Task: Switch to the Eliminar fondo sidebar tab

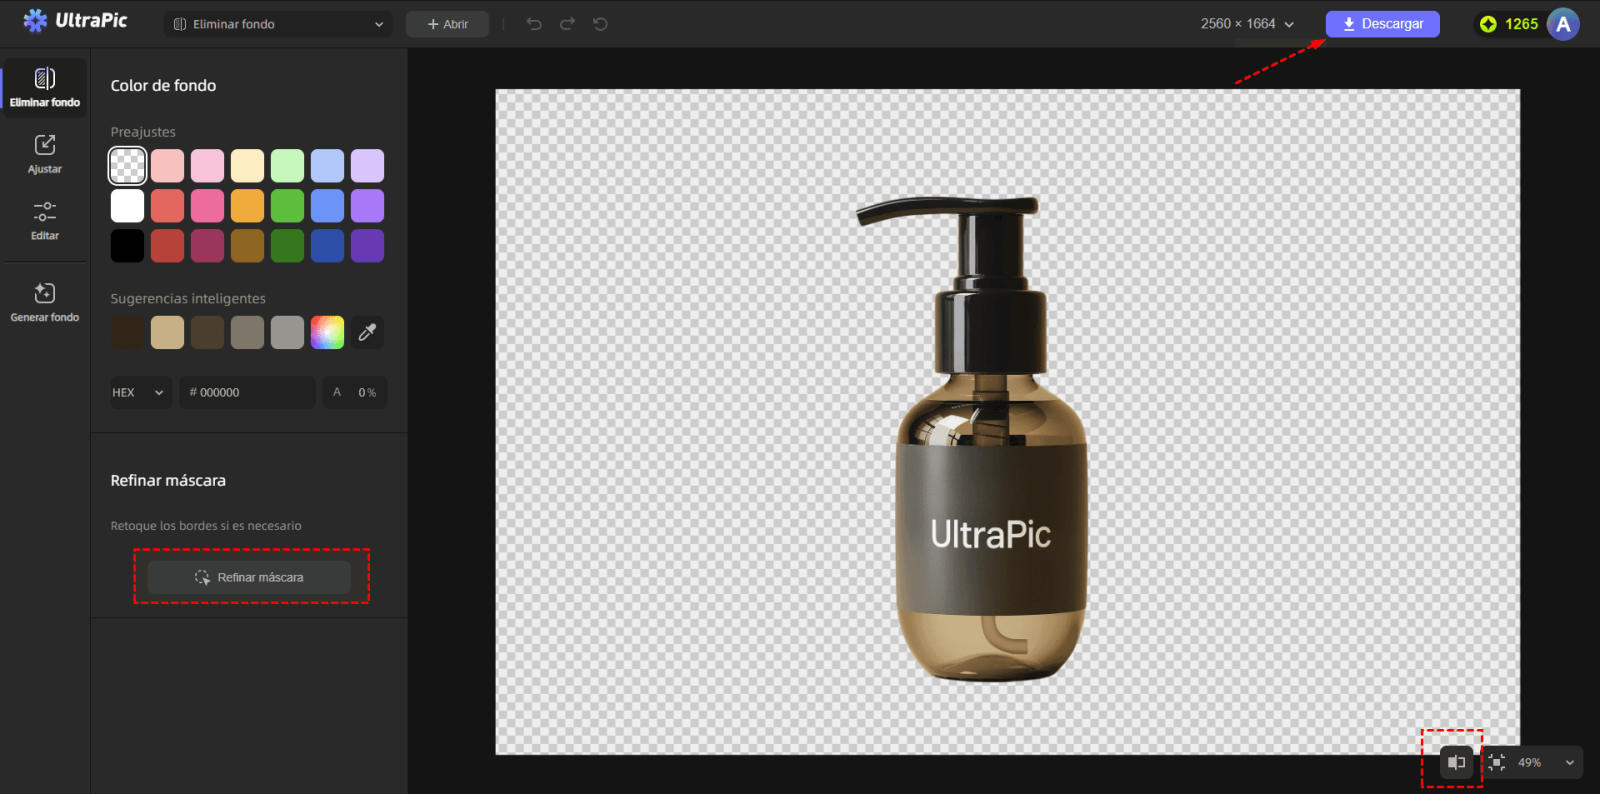Action: tap(45, 88)
